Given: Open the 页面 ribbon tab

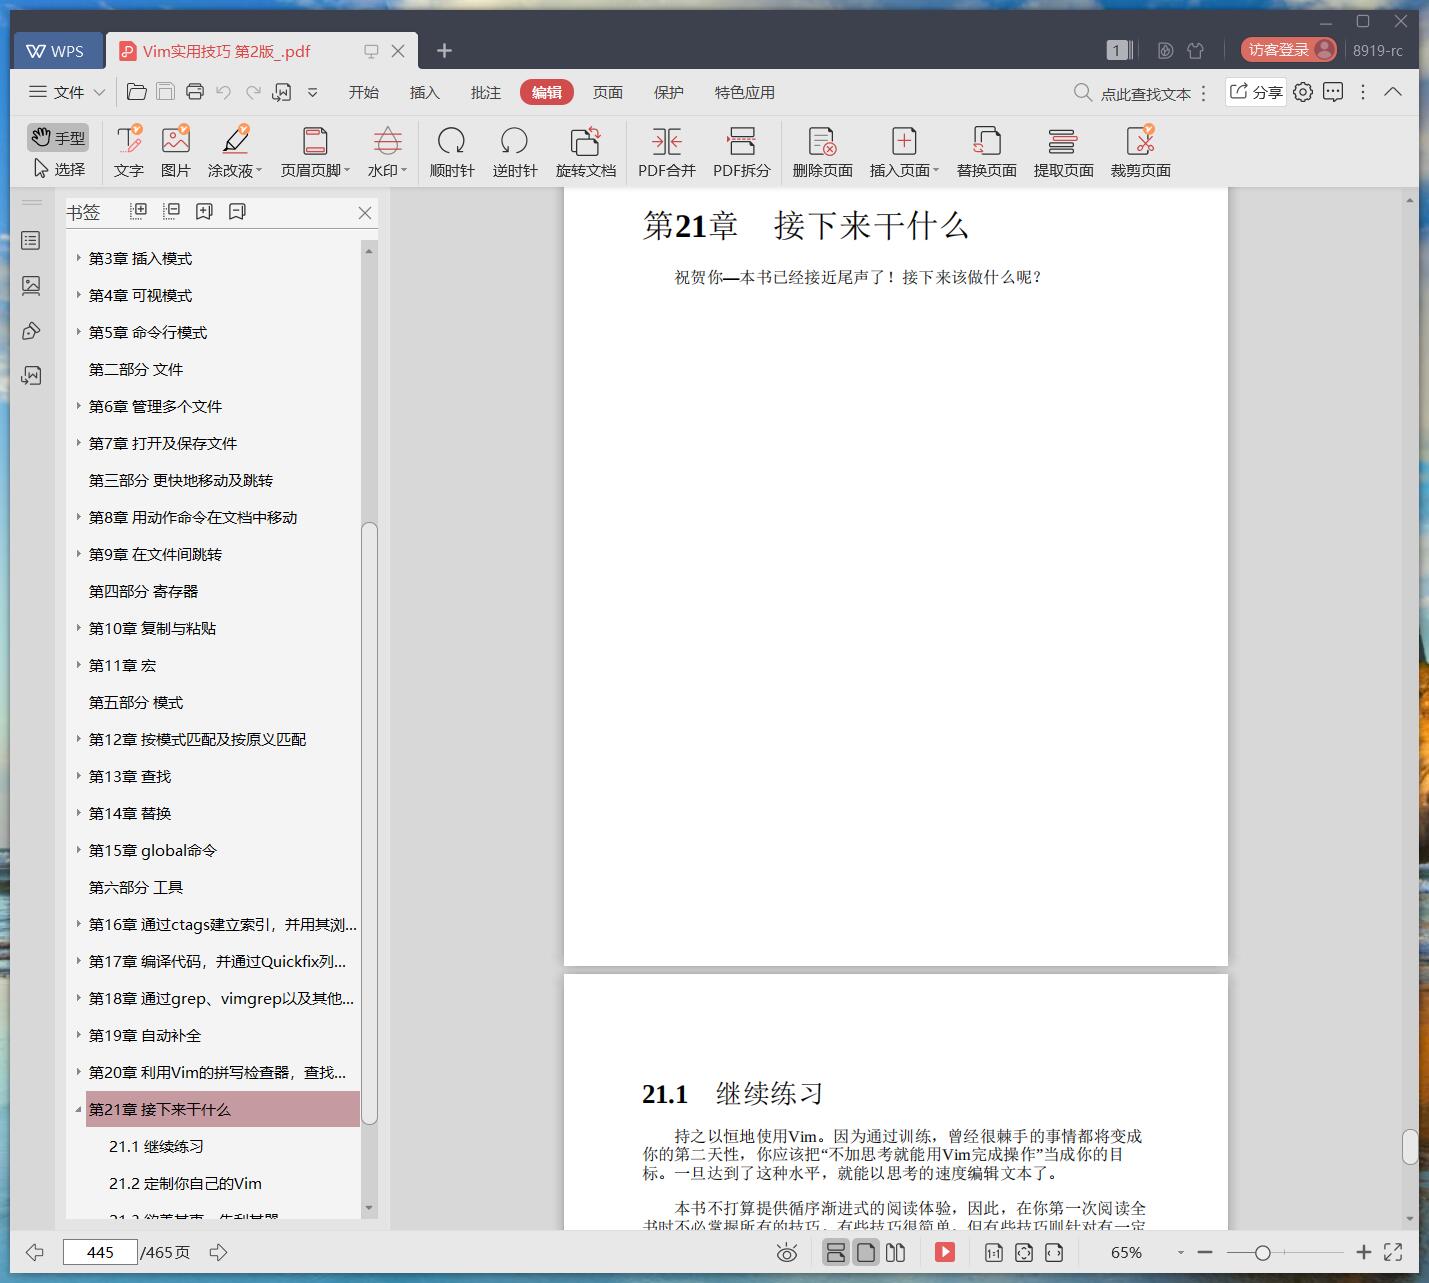Looking at the screenshot, I should (x=608, y=92).
